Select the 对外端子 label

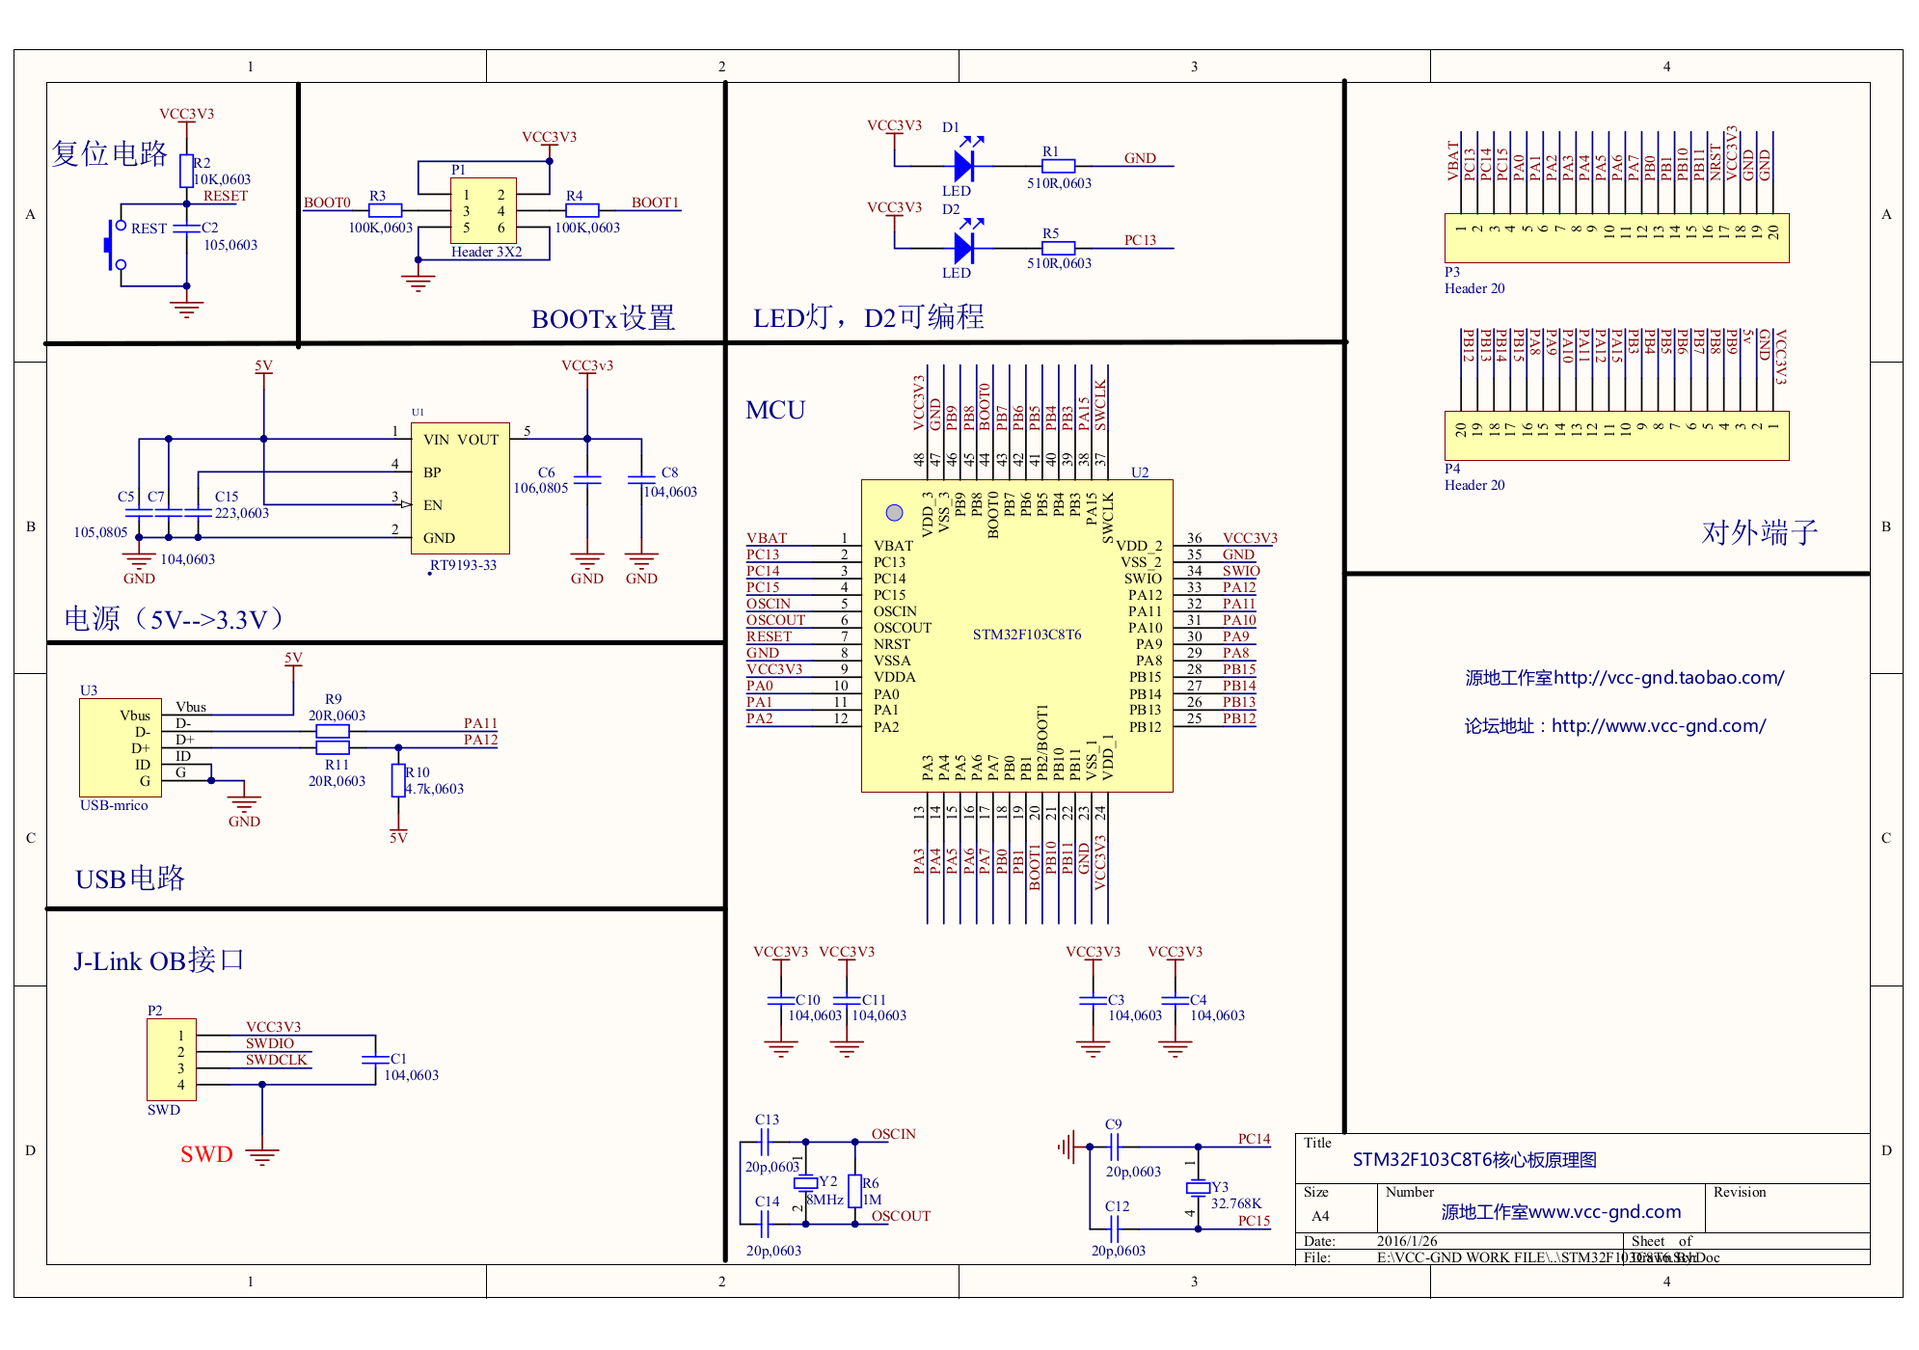1759,532
